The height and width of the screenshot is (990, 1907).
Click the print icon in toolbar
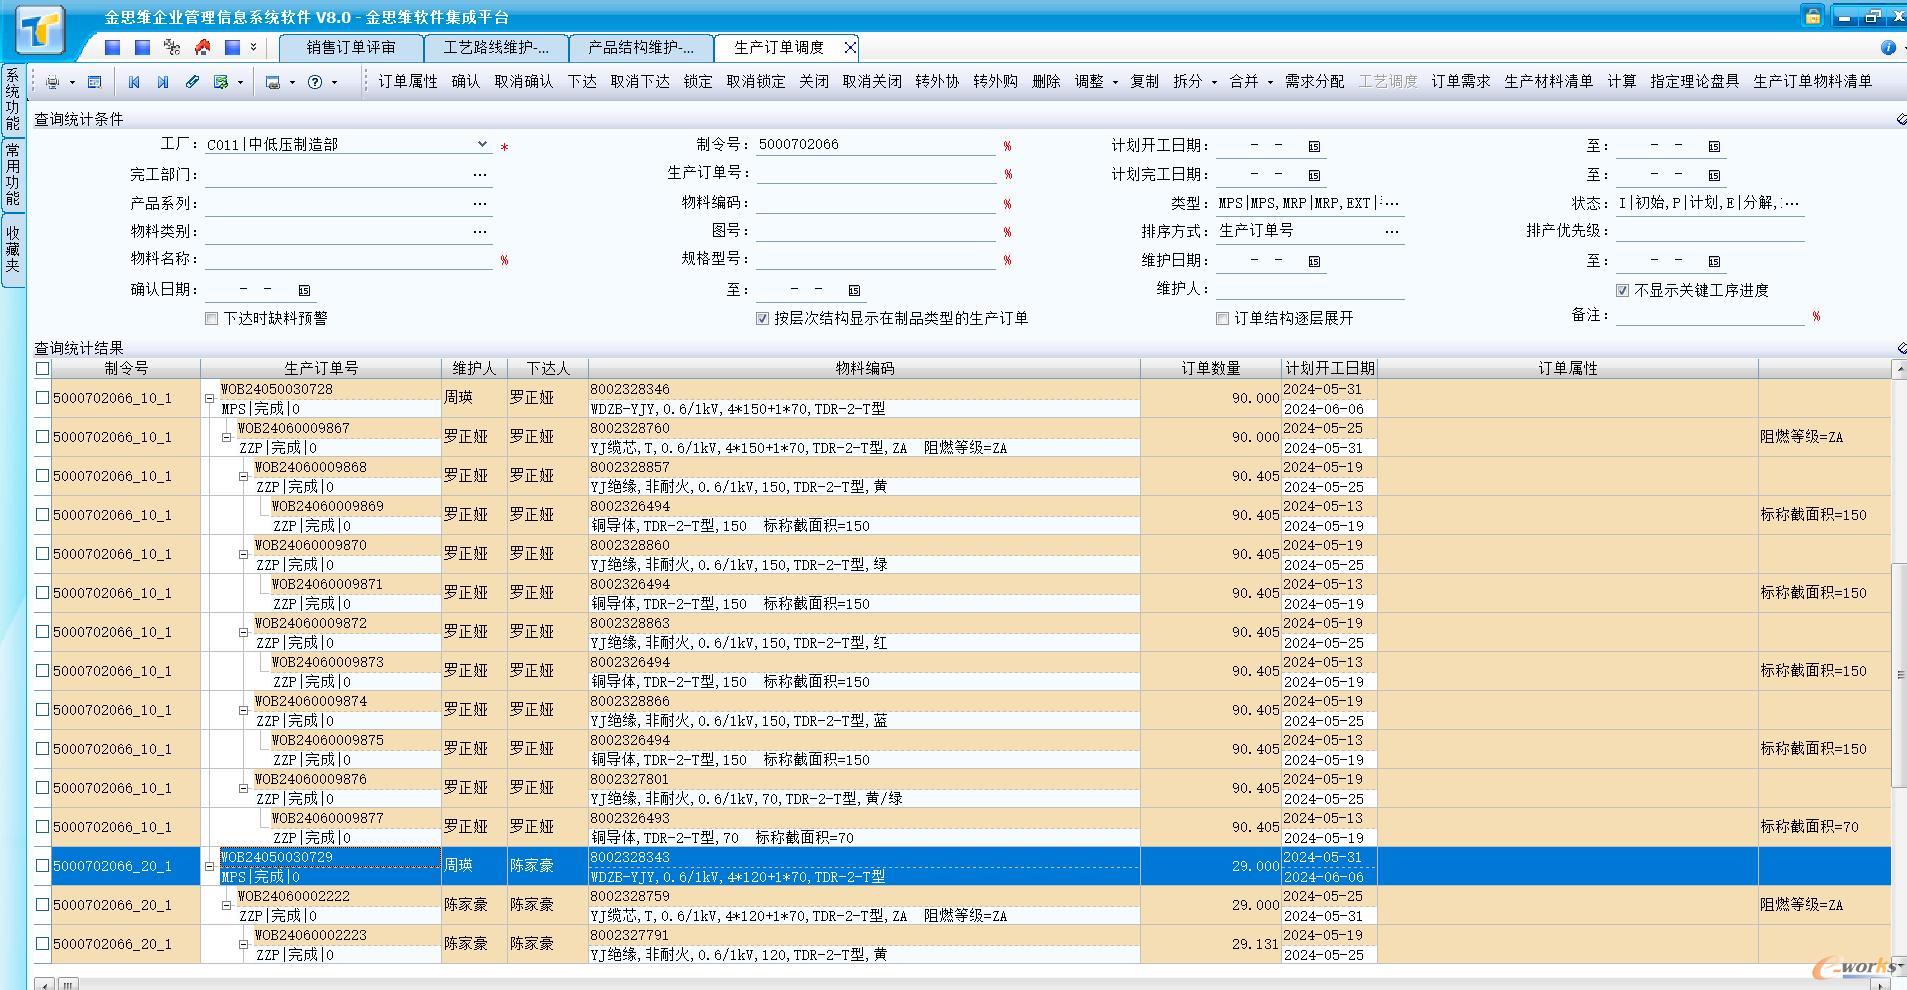point(53,82)
